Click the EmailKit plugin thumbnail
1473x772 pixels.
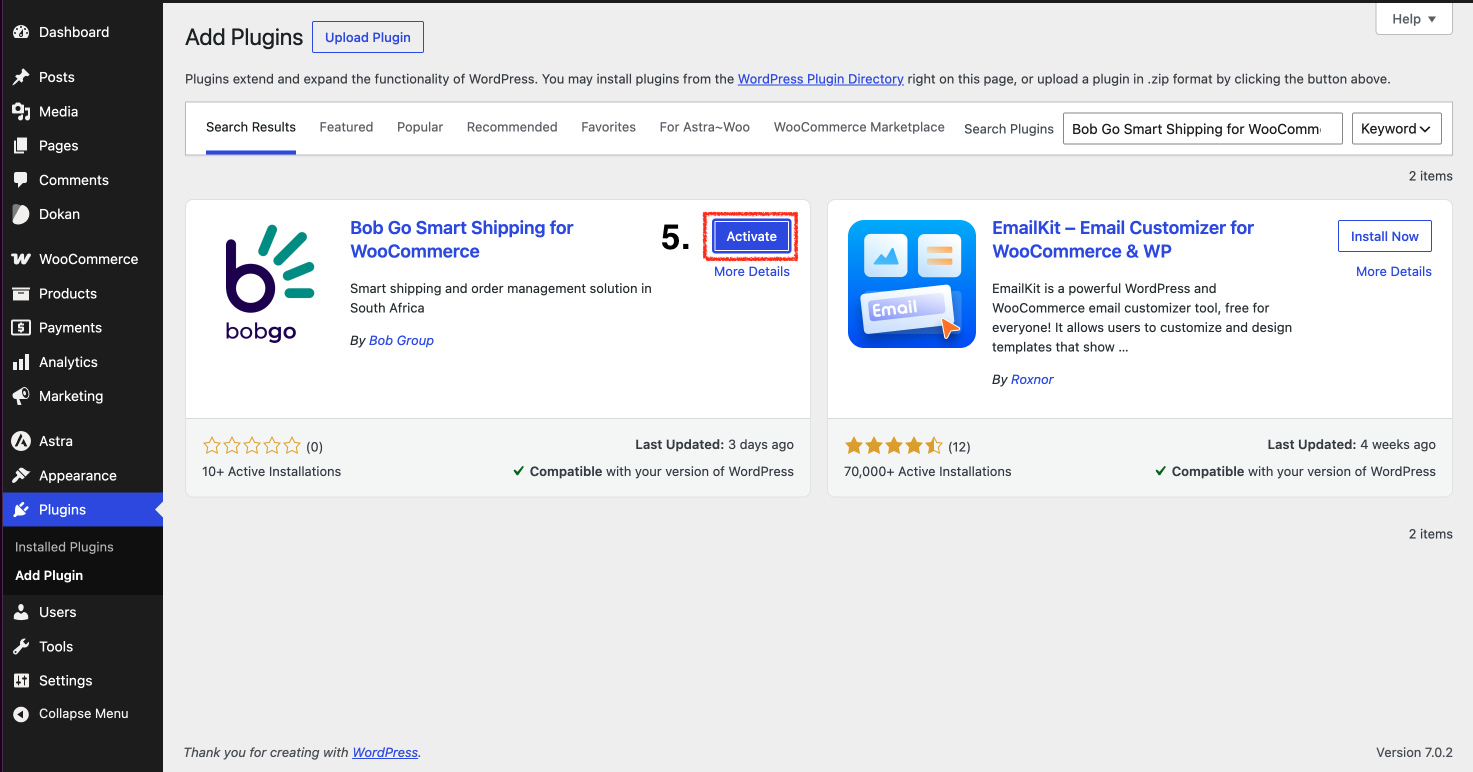click(912, 284)
